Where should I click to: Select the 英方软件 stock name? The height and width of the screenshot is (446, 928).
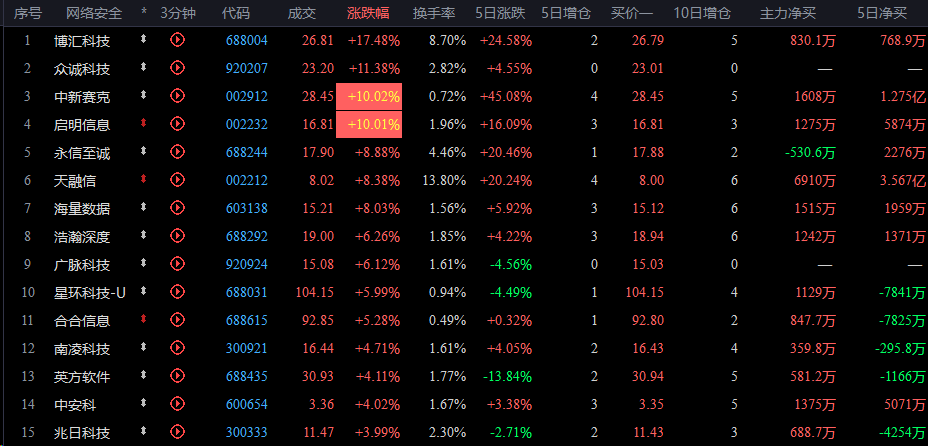(x=82, y=377)
